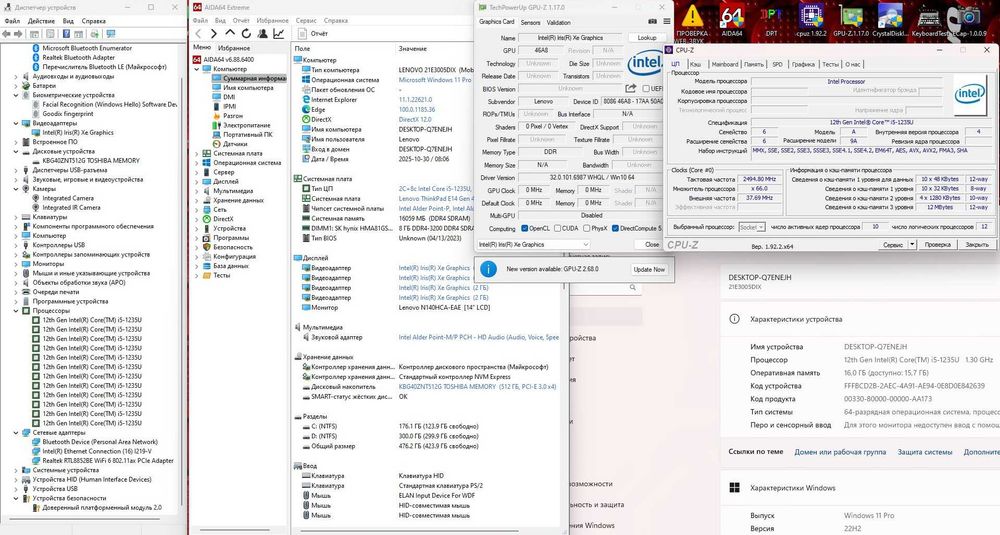Collapse the Видеоадаптеры node in Device Manager
This screenshot has height=535, width=1000.
pyautogui.click(x=17, y=123)
